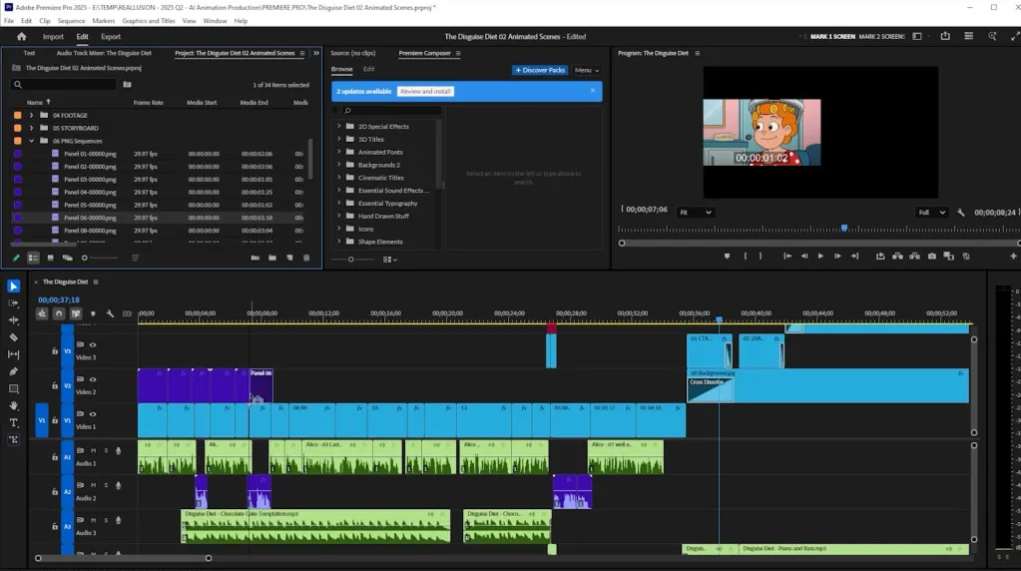The width and height of the screenshot is (1021, 571).
Task: Select the Hand tool
Action: pyautogui.click(x=14, y=406)
